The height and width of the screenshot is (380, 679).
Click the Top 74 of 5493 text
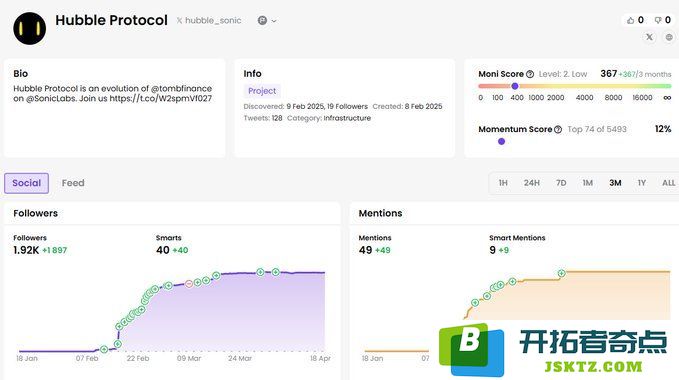[x=597, y=129]
